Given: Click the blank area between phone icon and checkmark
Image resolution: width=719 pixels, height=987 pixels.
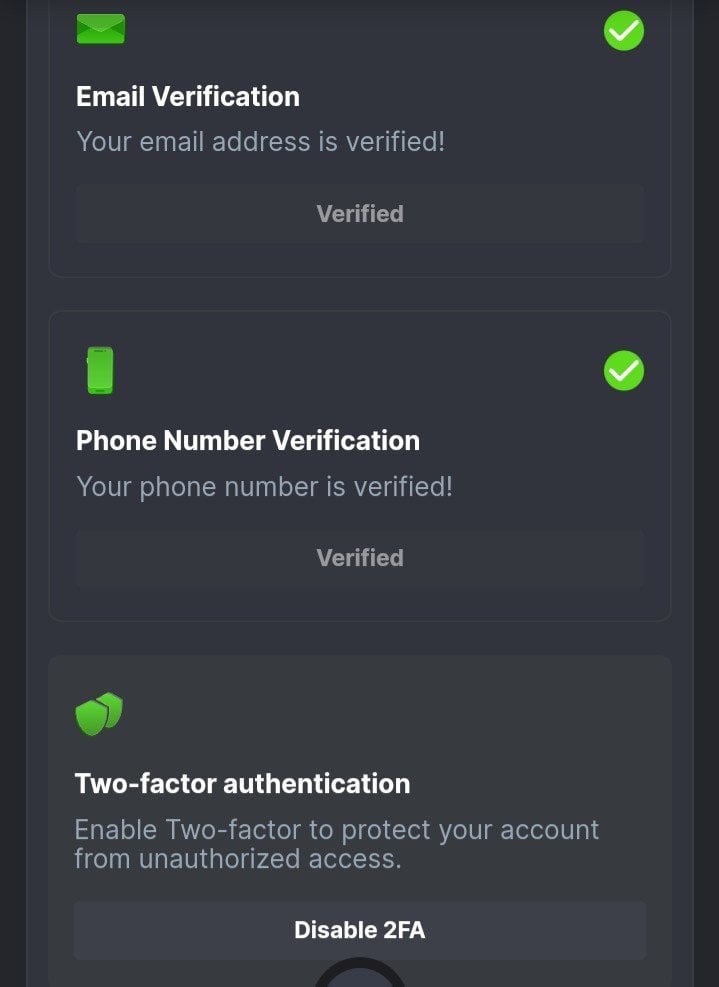Looking at the screenshot, I should [x=360, y=371].
